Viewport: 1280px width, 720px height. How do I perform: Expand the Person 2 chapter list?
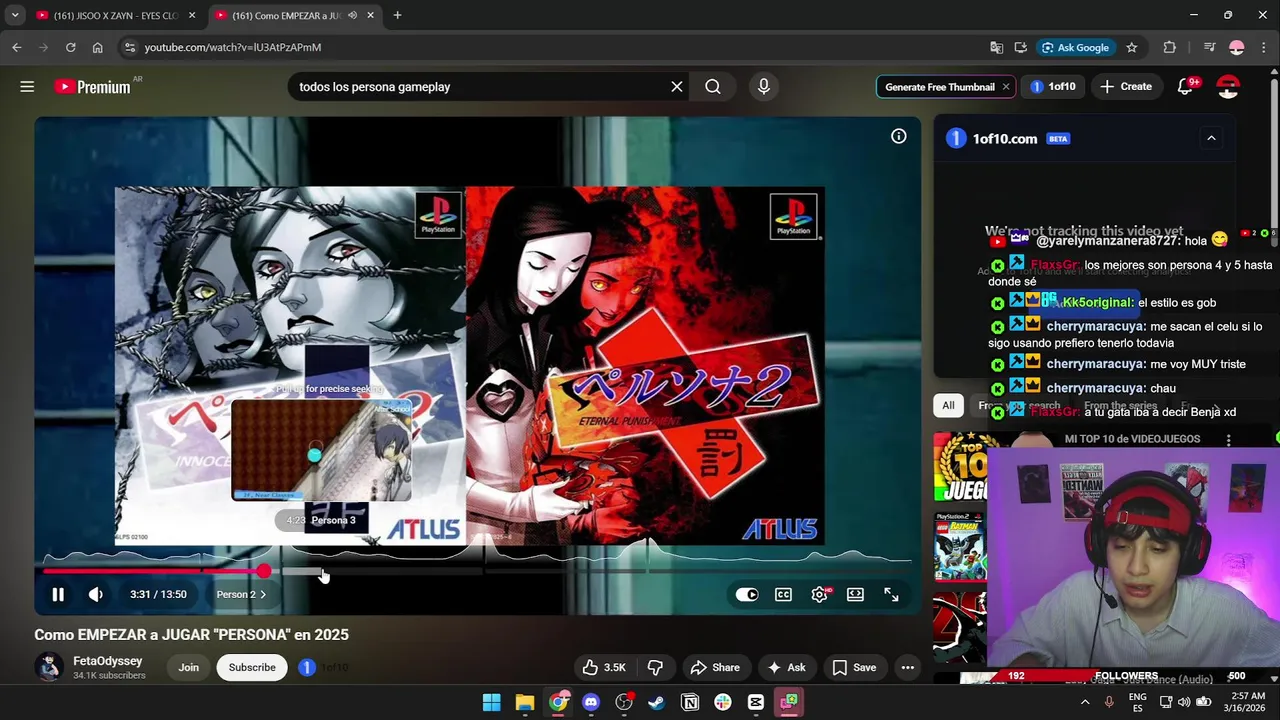(241, 594)
